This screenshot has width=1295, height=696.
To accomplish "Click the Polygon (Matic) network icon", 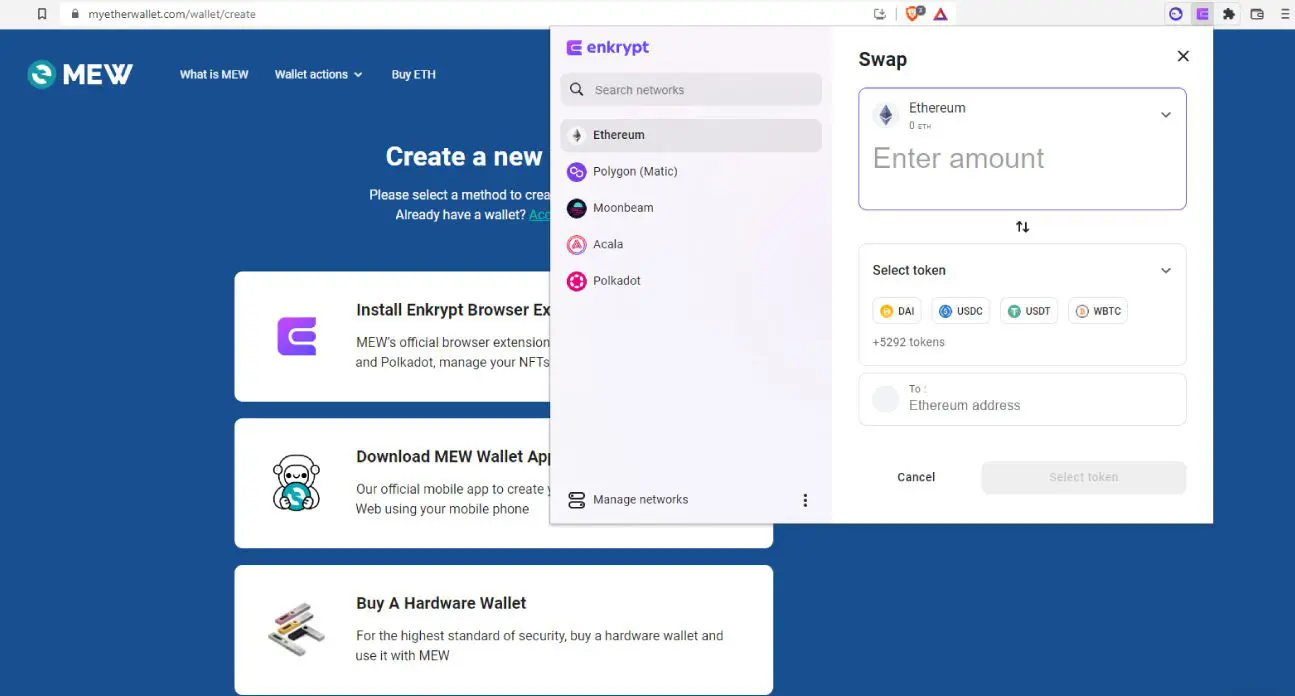I will [576, 172].
